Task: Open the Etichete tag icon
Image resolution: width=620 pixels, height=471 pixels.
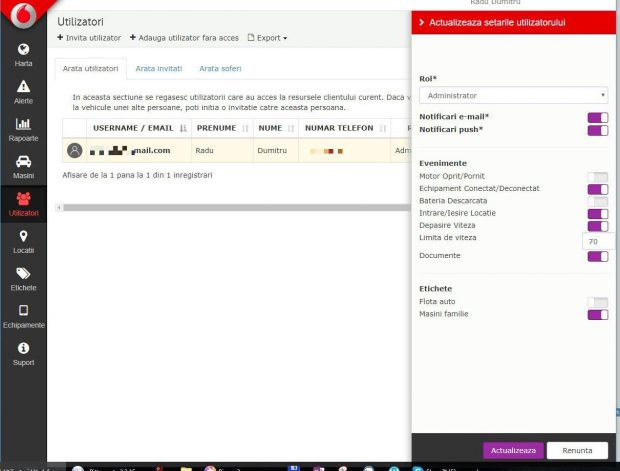Action: coord(23,273)
